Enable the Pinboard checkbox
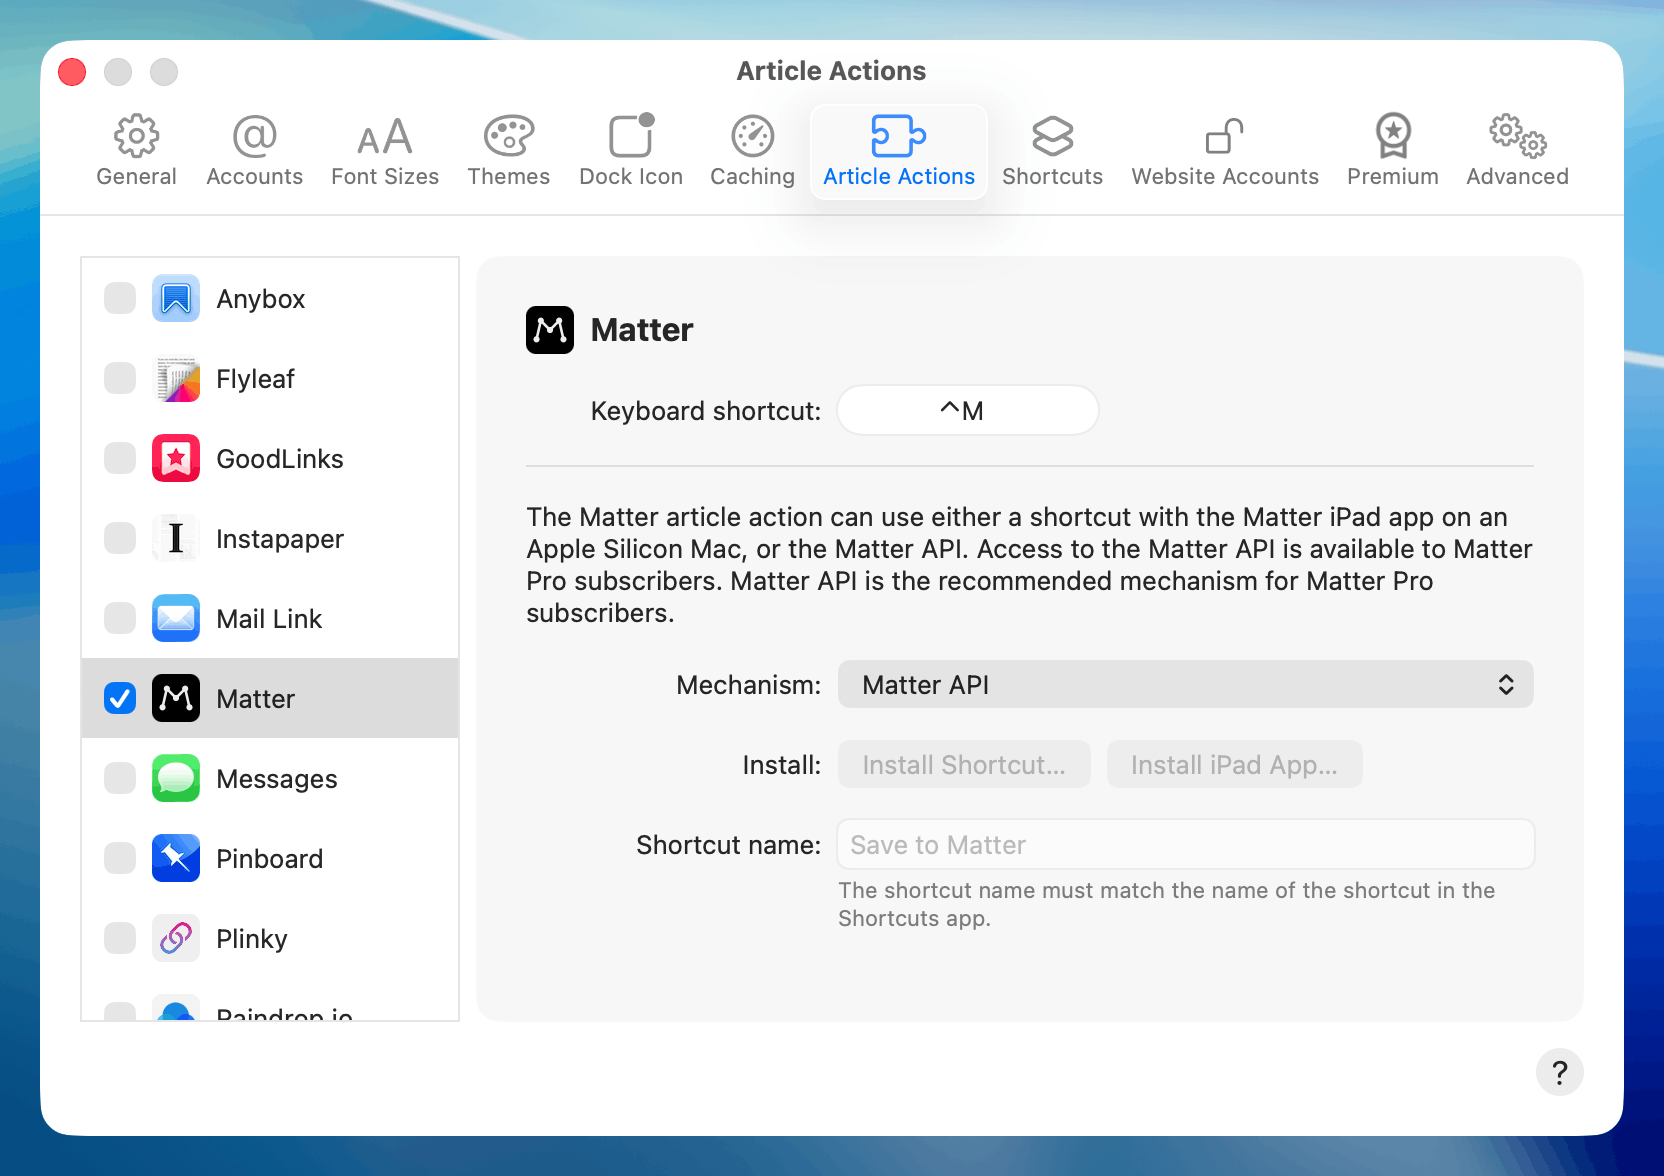This screenshot has height=1176, width=1664. tap(120, 858)
